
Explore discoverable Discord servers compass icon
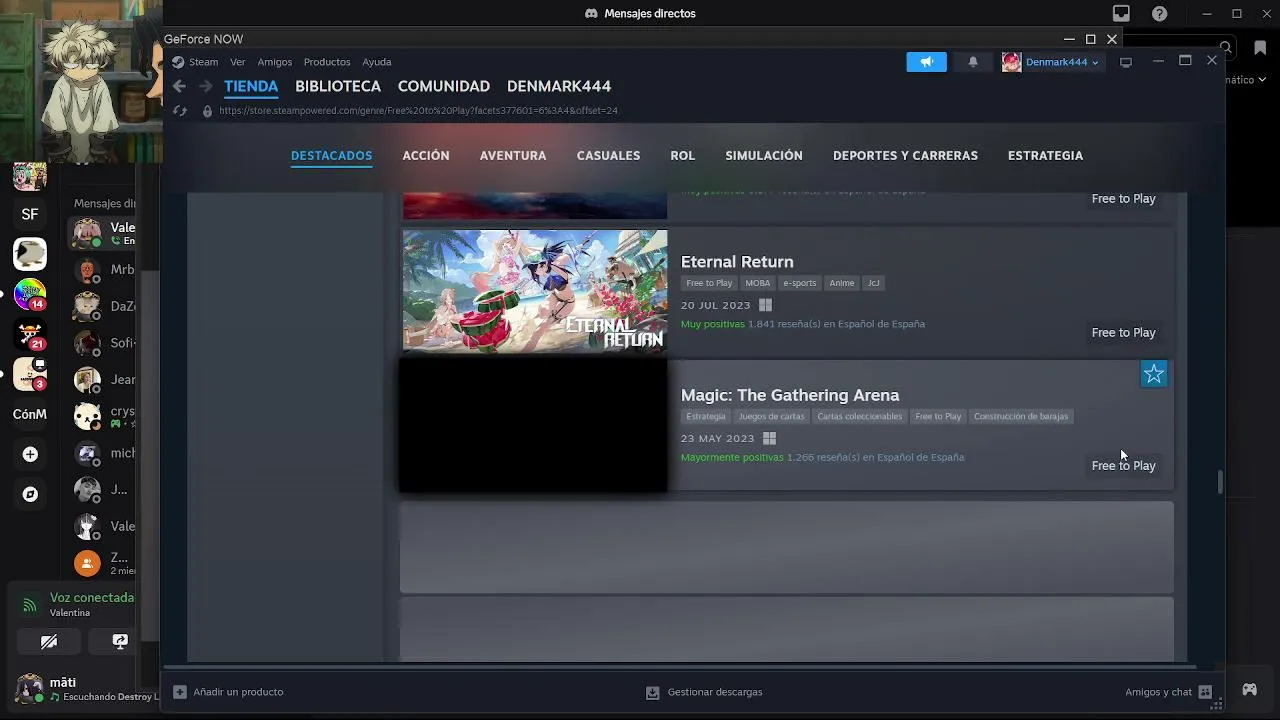tap(30, 495)
